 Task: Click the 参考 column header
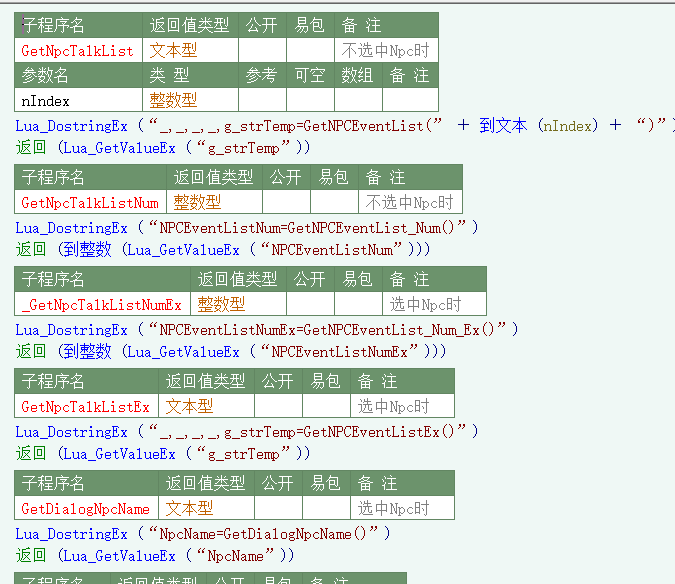point(262,75)
